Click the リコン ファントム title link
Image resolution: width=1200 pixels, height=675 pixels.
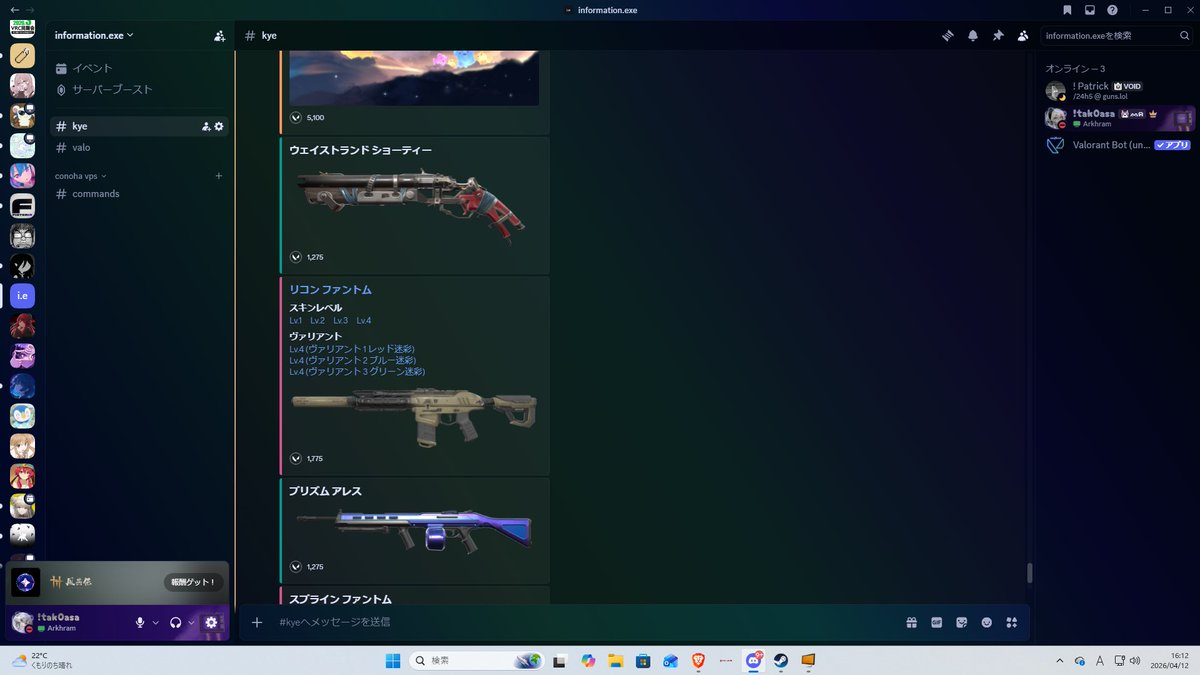click(330, 290)
